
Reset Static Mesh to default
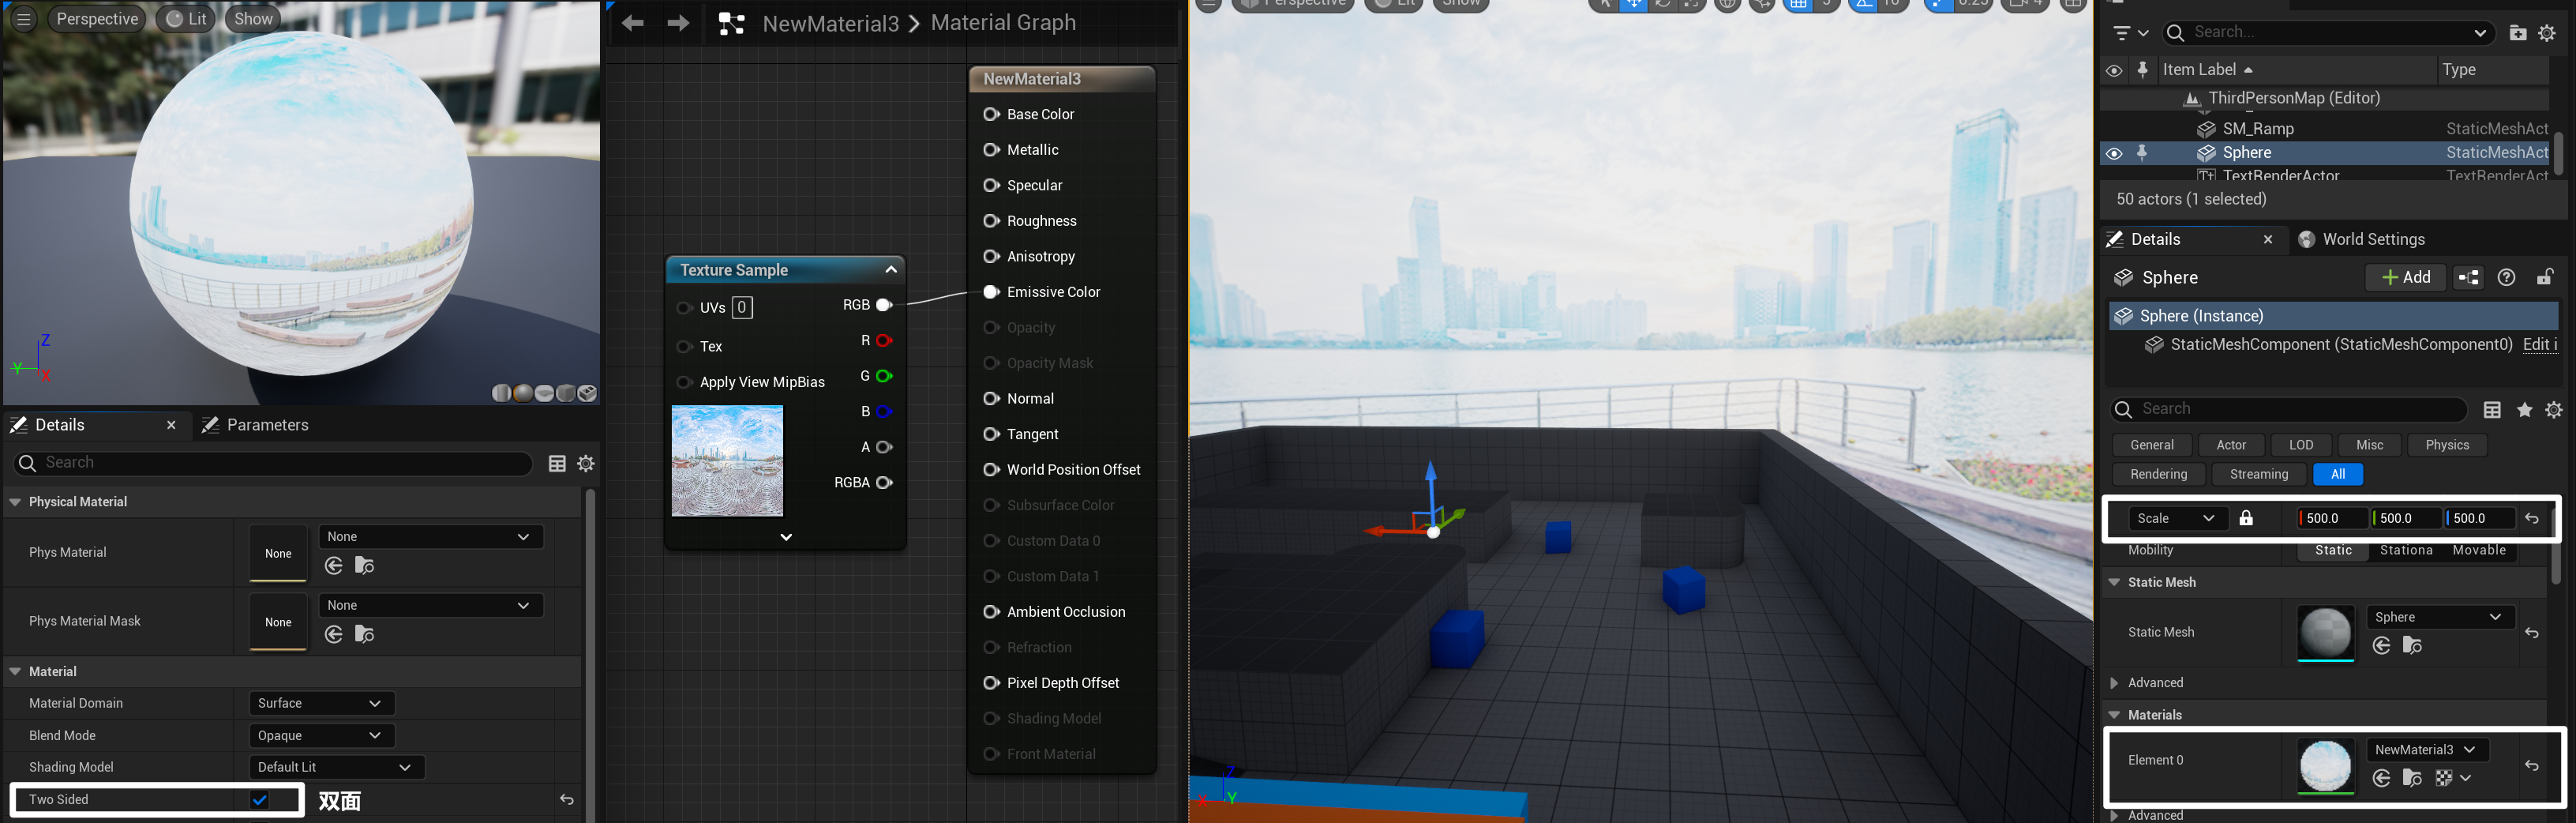tap(2532, 632)
